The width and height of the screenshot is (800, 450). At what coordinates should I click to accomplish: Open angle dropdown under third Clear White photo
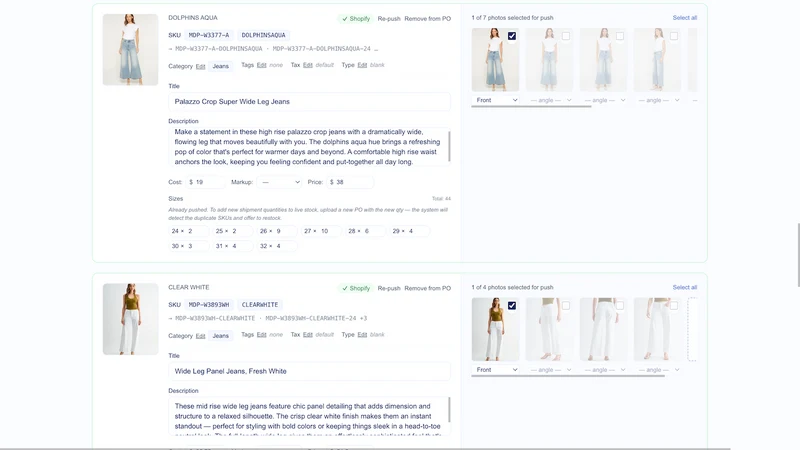click(604, 369)
